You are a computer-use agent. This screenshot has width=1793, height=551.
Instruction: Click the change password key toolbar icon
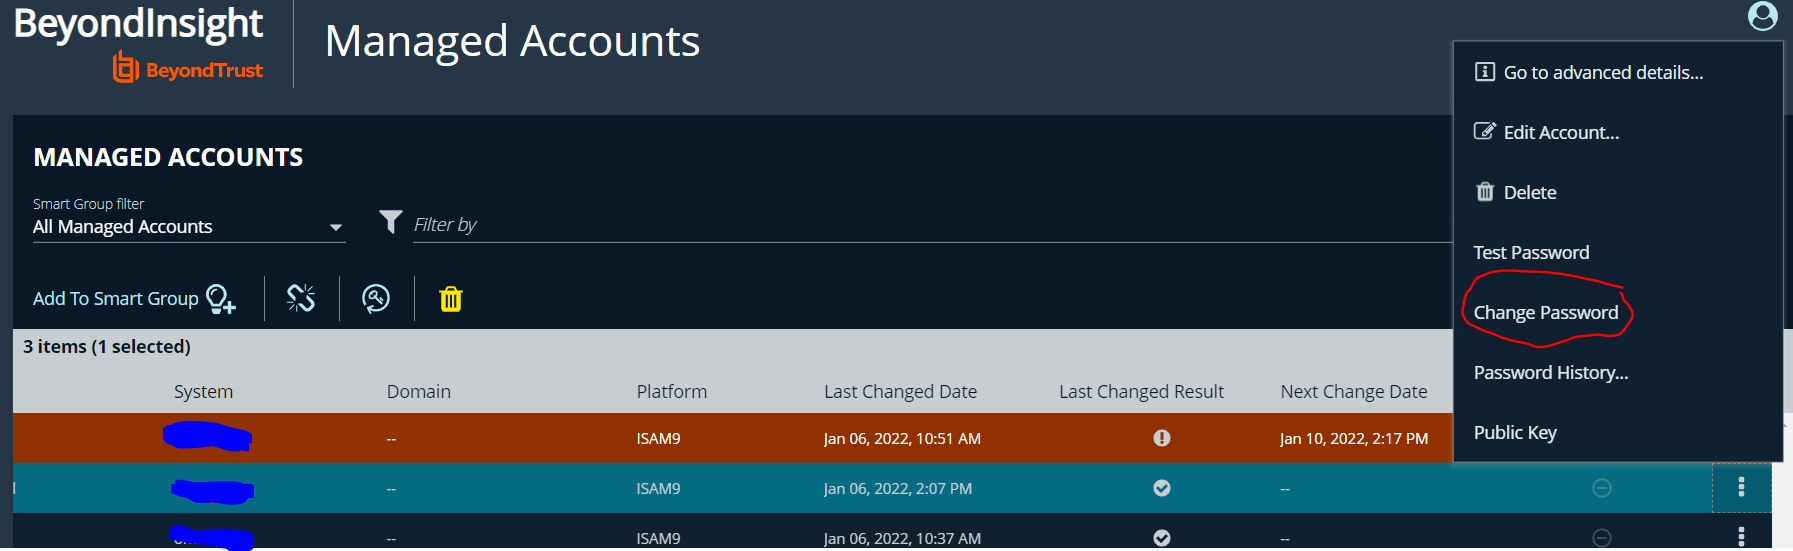(x=376, y=298)
